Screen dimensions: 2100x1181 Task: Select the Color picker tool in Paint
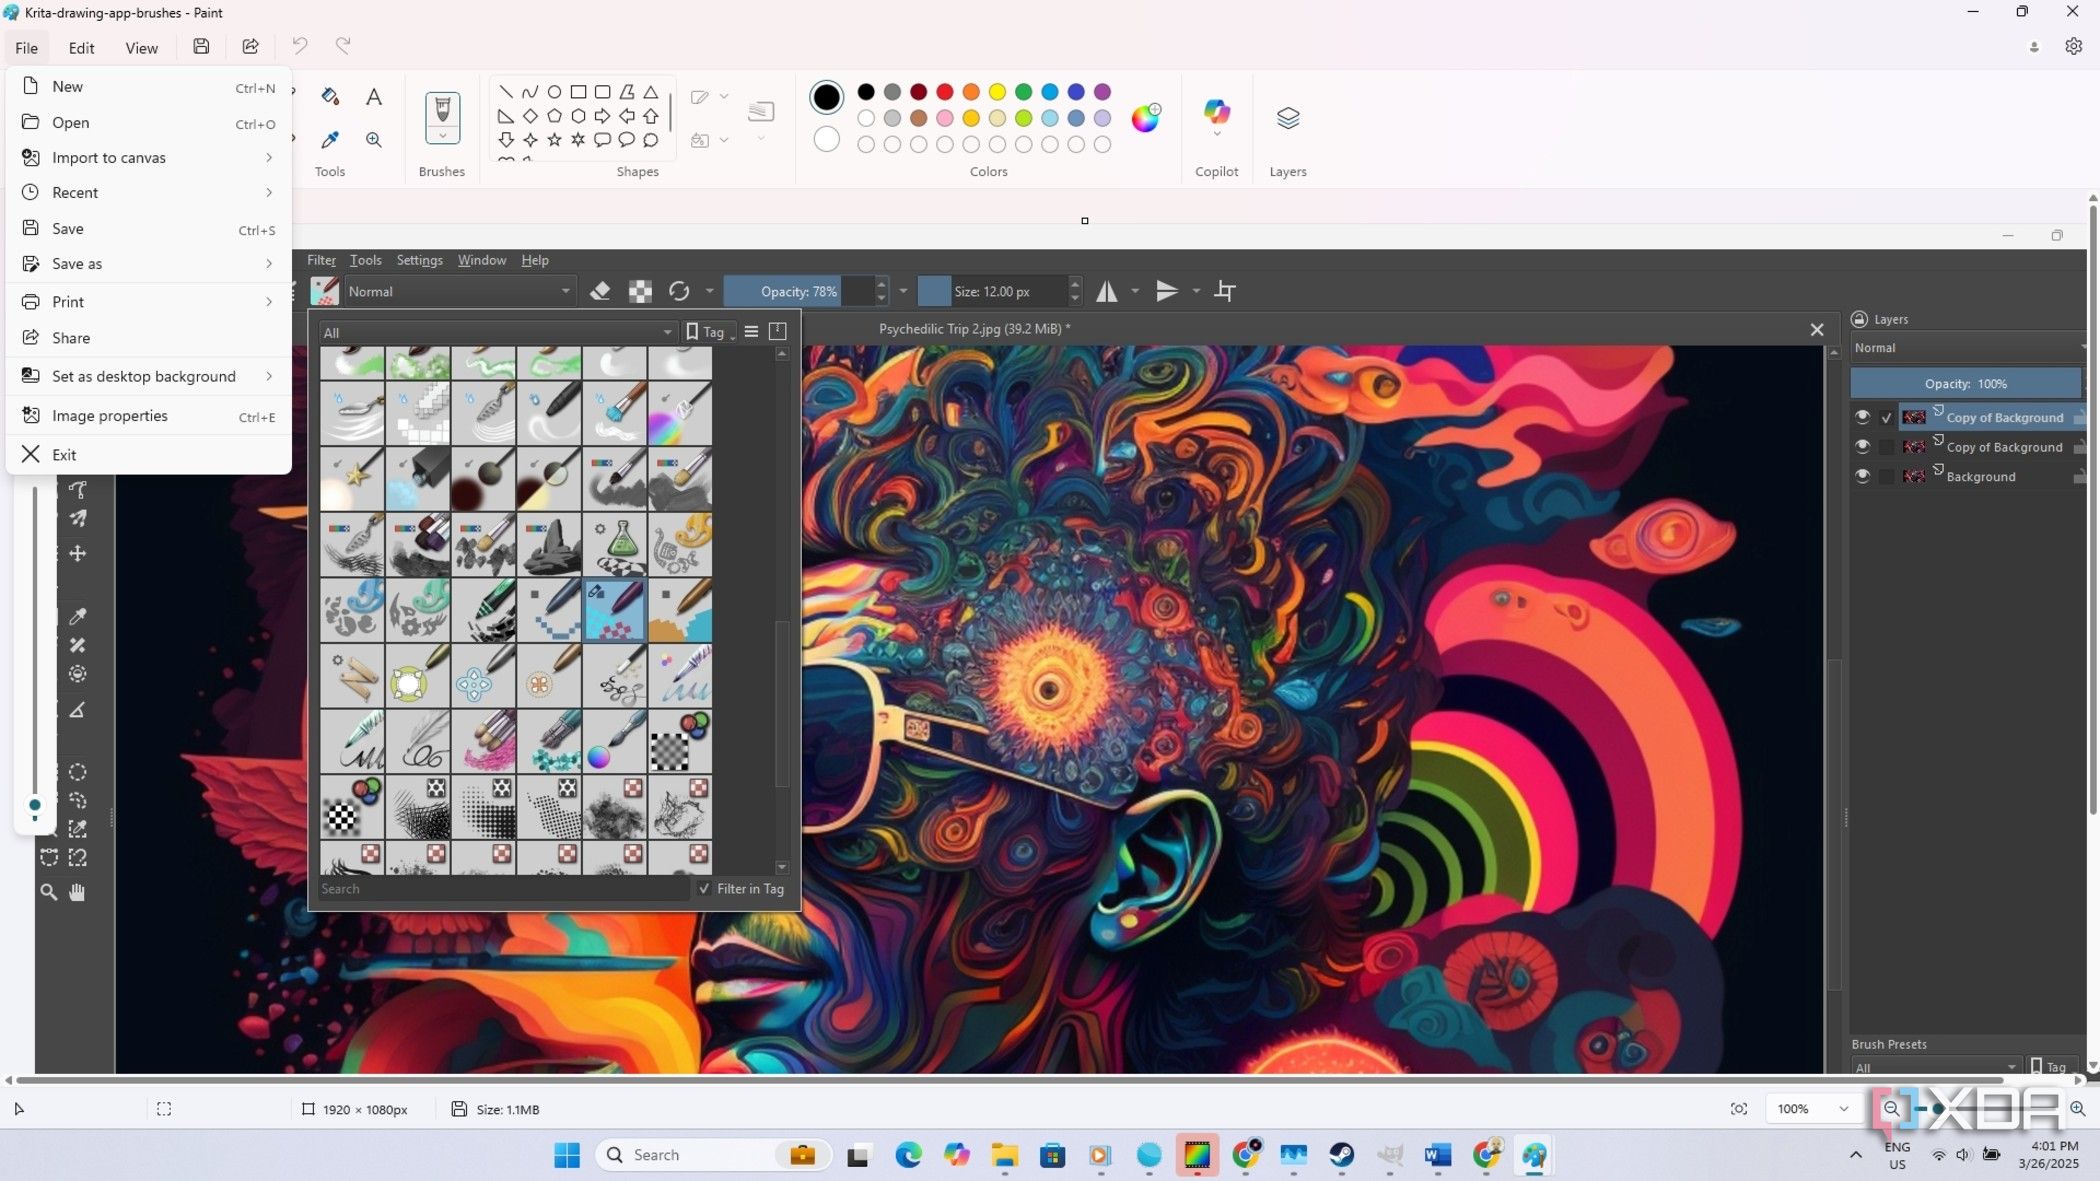pos(330,140)
